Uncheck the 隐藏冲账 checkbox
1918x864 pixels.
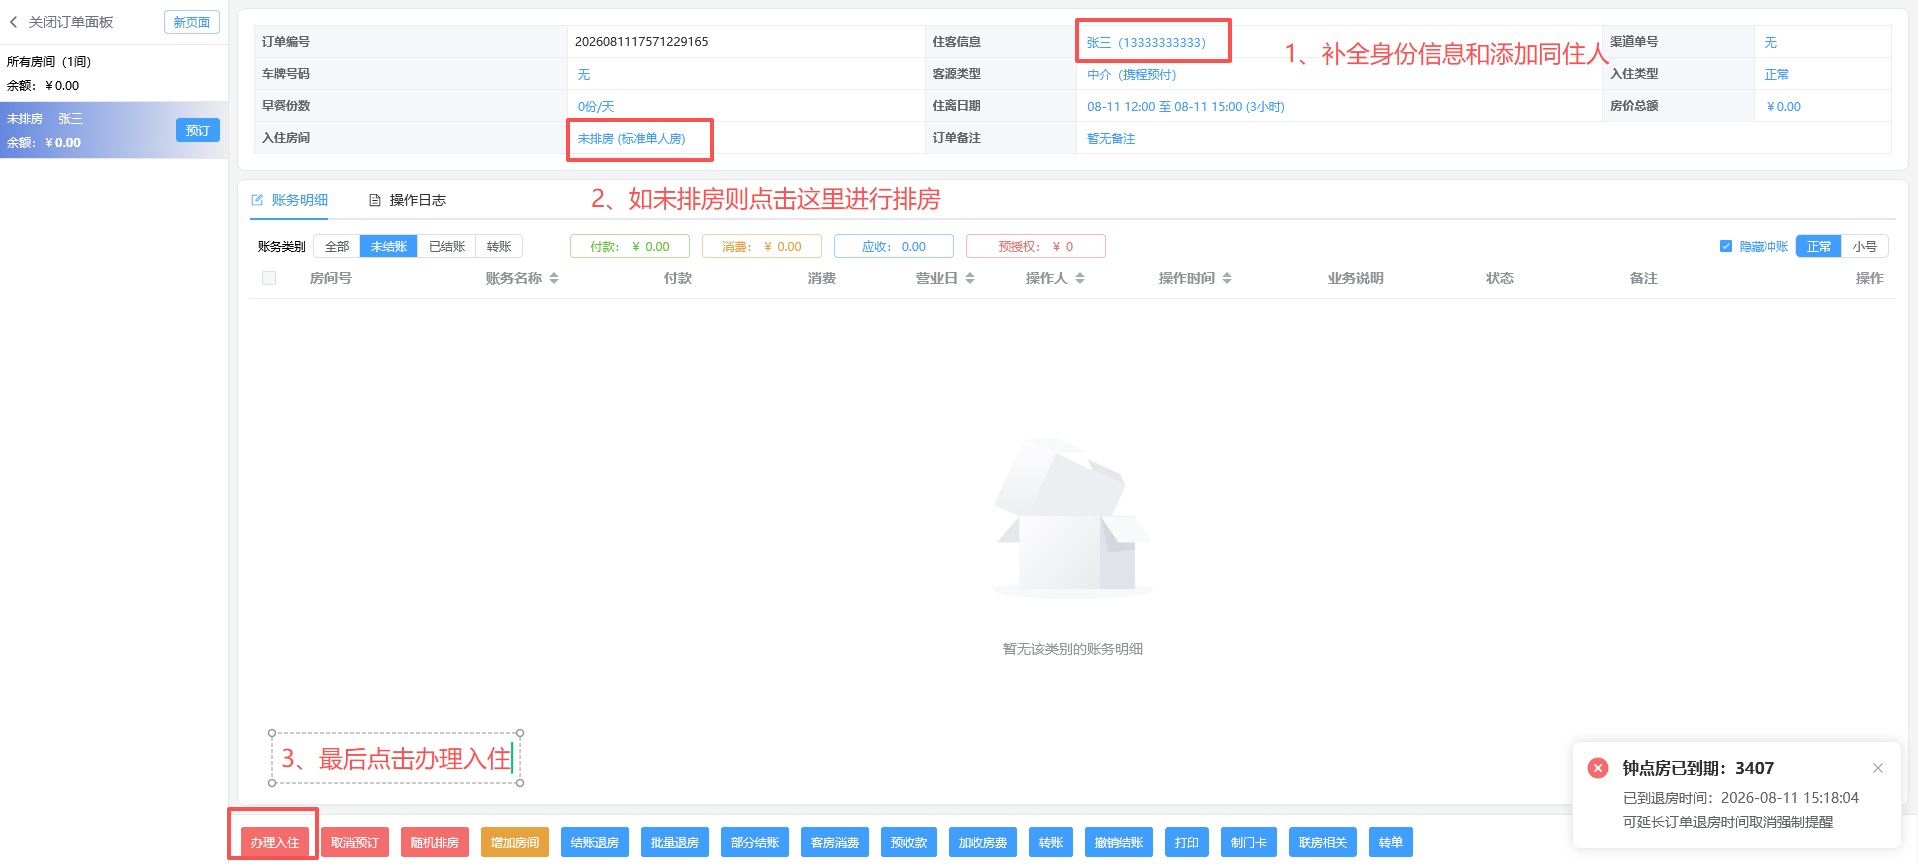click(x=1726, y=246)
